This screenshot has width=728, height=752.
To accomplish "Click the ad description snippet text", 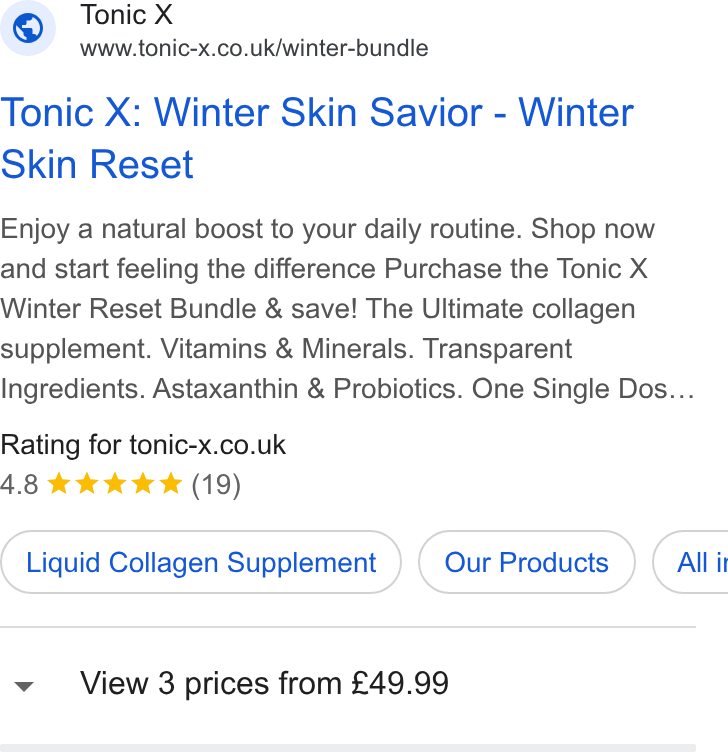I will pyautogui.click(x=348, y=308).
